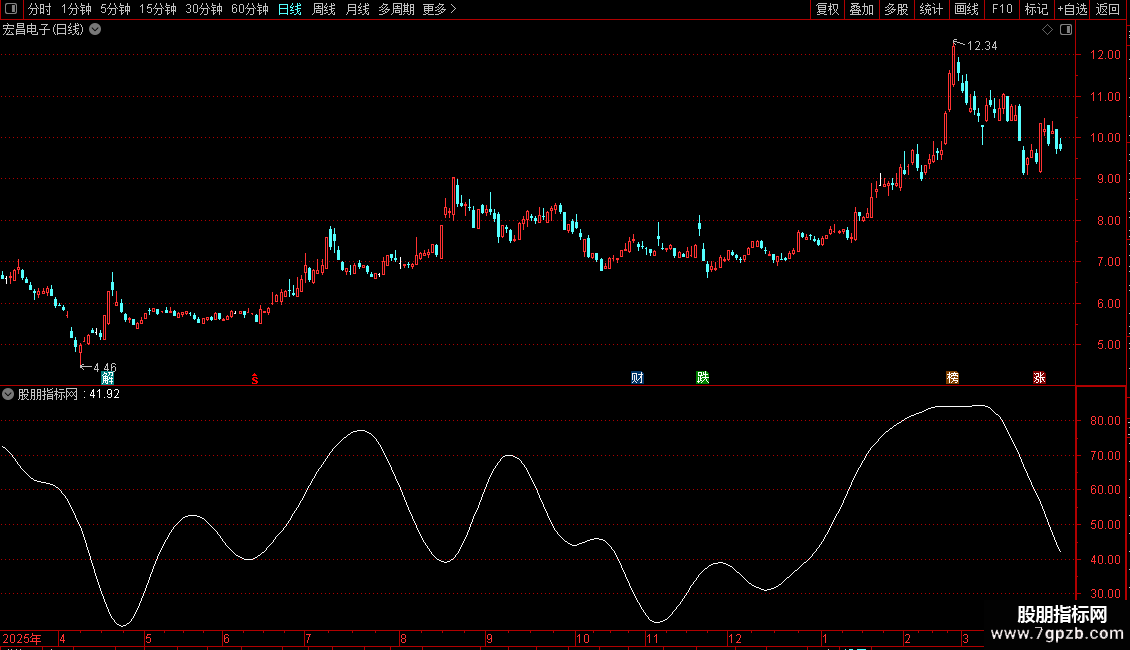This screenshot has width=1130, height=650.
Task: Add stock via +自选 button
Action: [1072, 9]
